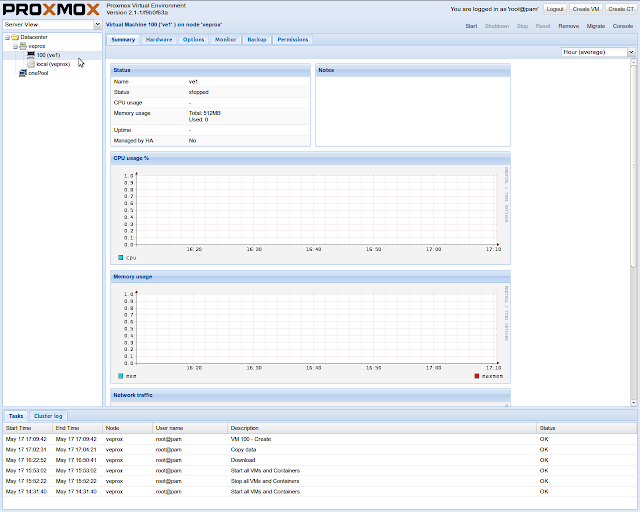Image resolution: width=640 pixels, height=512 pixels.
Task: Click the maxmem legend red box
Action: [476, 376]
